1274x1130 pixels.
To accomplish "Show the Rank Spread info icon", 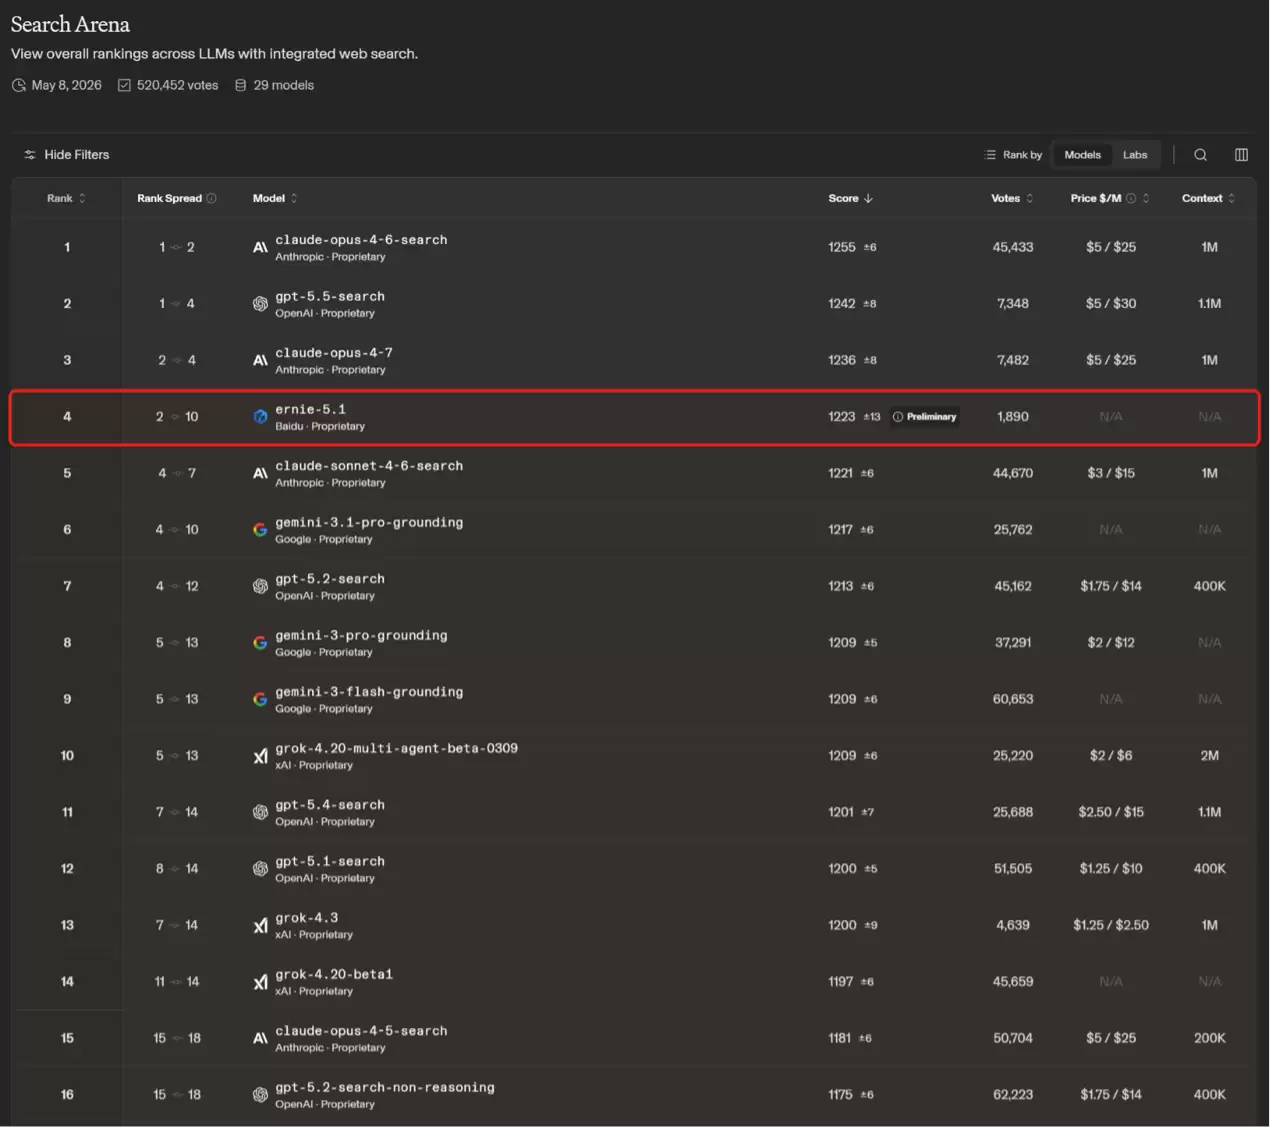I will click(212, 199).
